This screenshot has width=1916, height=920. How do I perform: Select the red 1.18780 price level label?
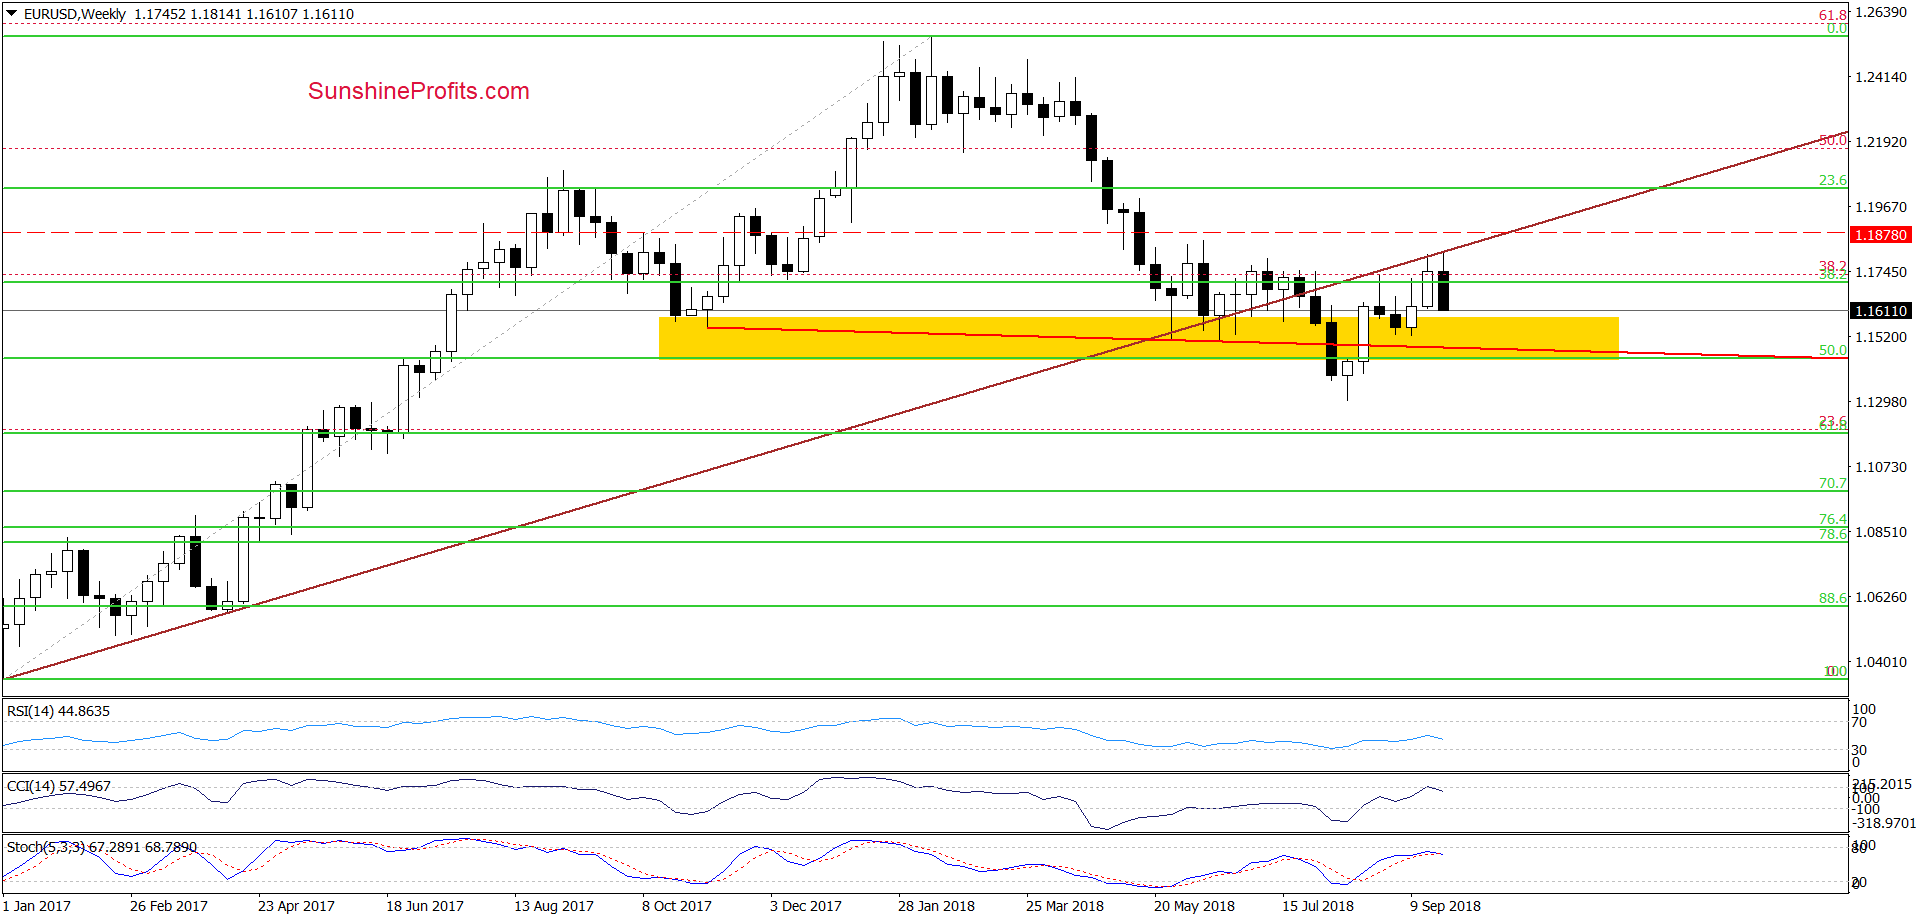[1881, 235]
